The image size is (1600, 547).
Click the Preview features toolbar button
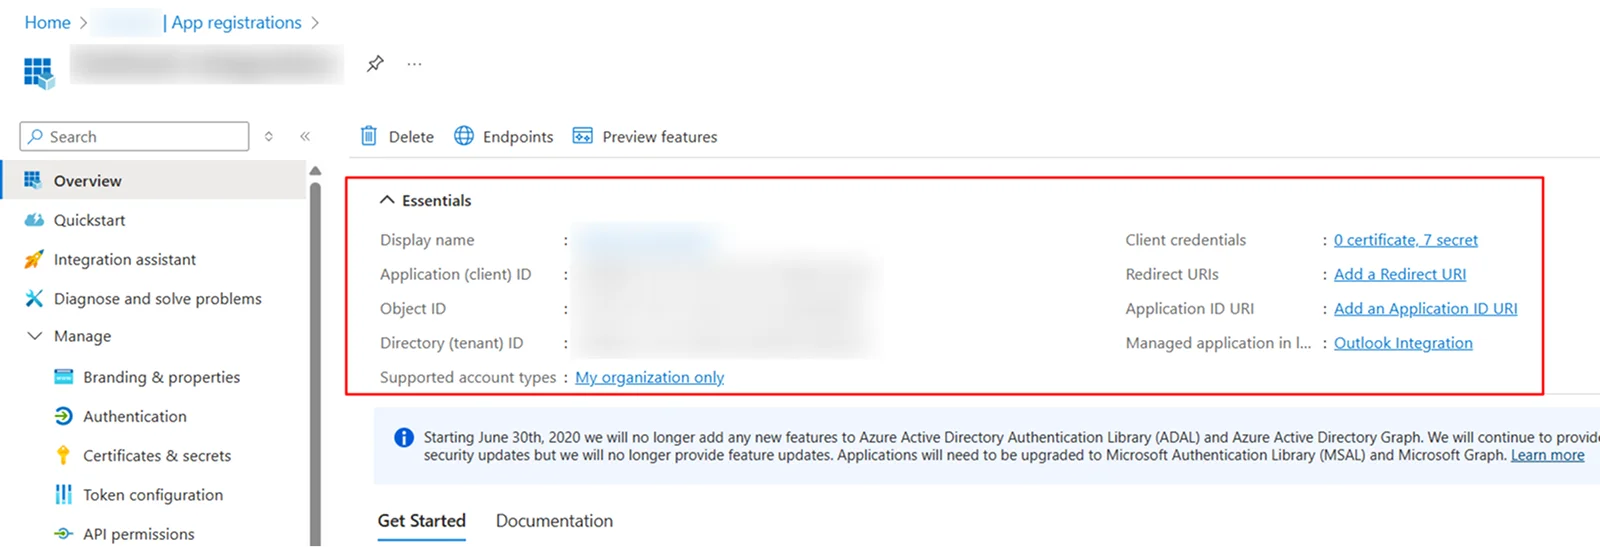click(644, 136)
